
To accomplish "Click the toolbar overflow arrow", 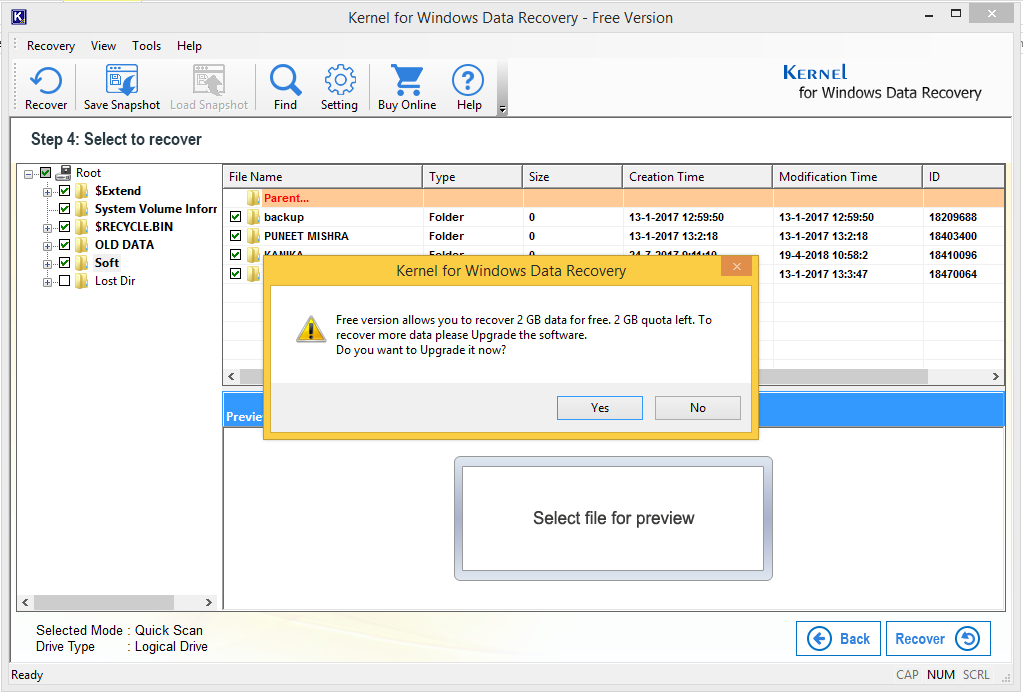I will coord(502,110).
